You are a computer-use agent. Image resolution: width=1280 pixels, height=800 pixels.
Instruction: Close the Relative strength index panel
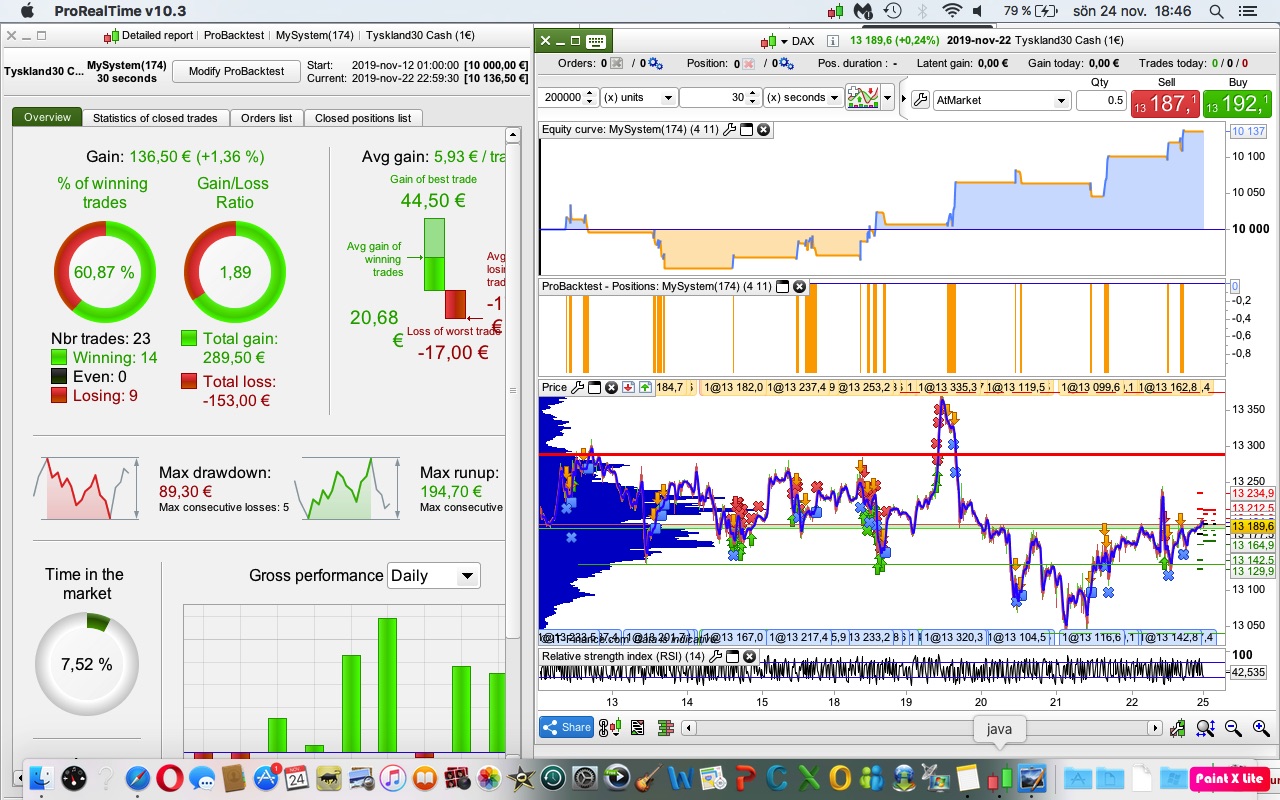pos(750,657)
